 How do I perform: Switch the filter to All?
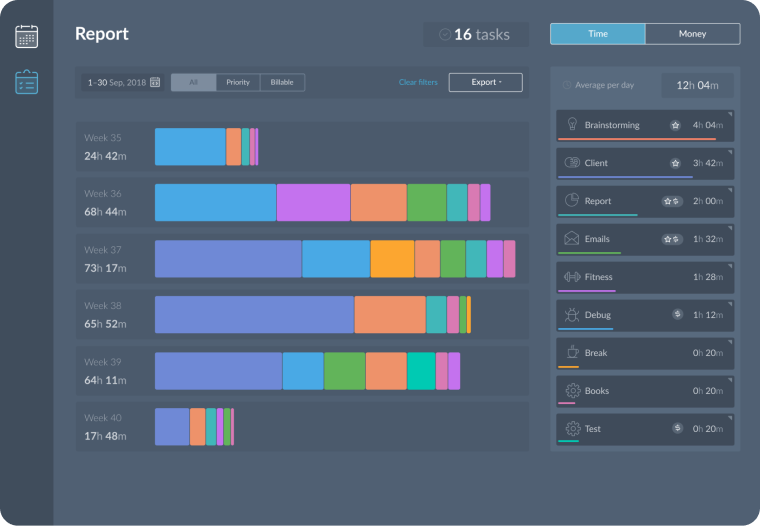coord(193,82)
